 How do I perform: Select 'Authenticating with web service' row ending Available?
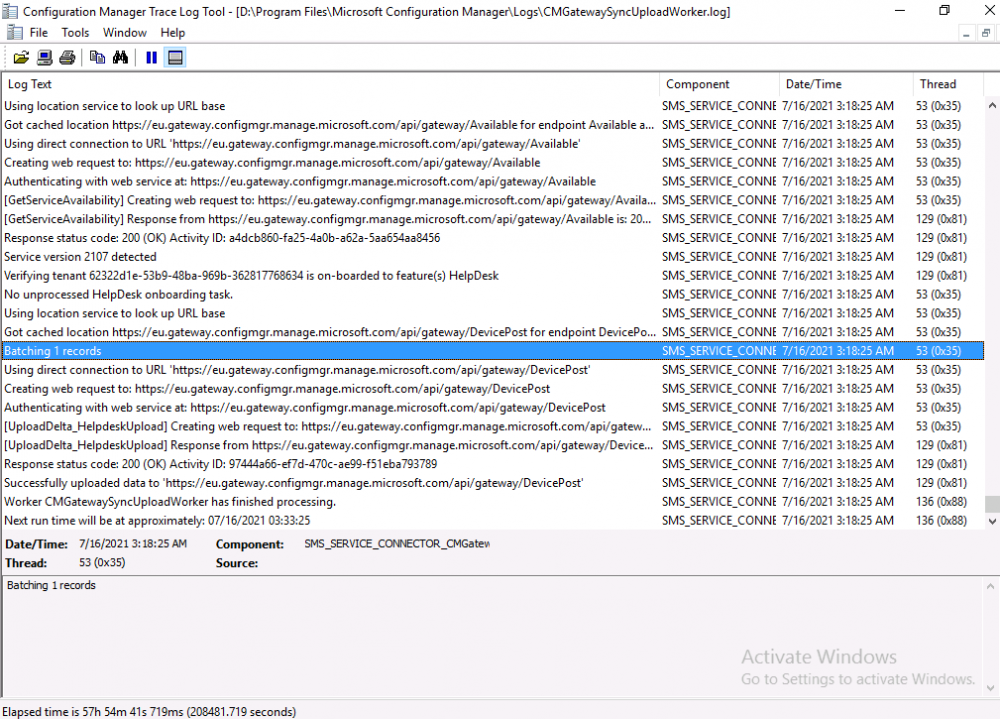(492, 181)
